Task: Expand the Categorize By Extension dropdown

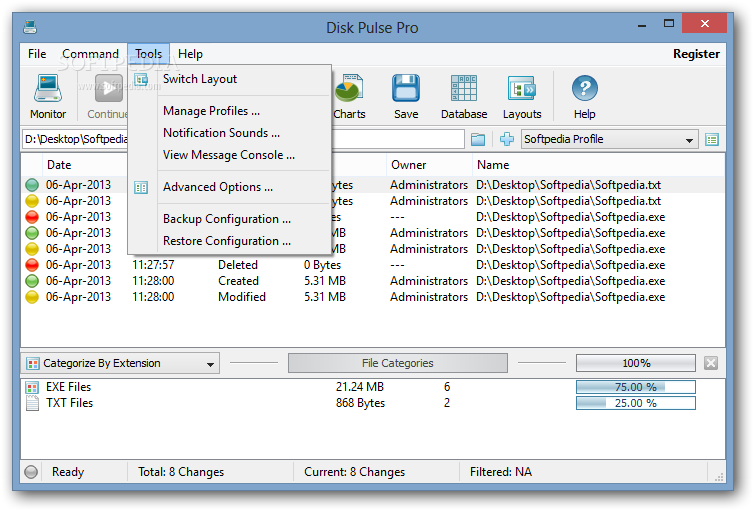Action: [120, 363]
